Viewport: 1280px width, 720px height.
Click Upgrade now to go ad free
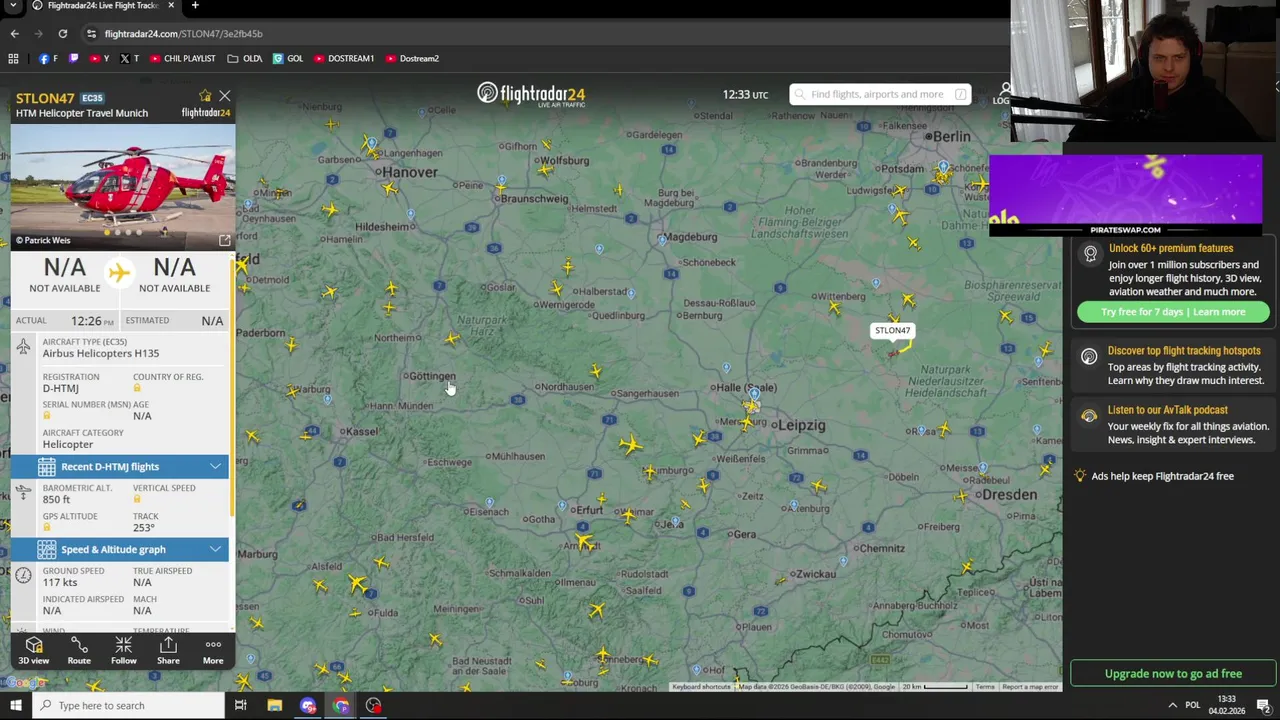[1173, 674]
